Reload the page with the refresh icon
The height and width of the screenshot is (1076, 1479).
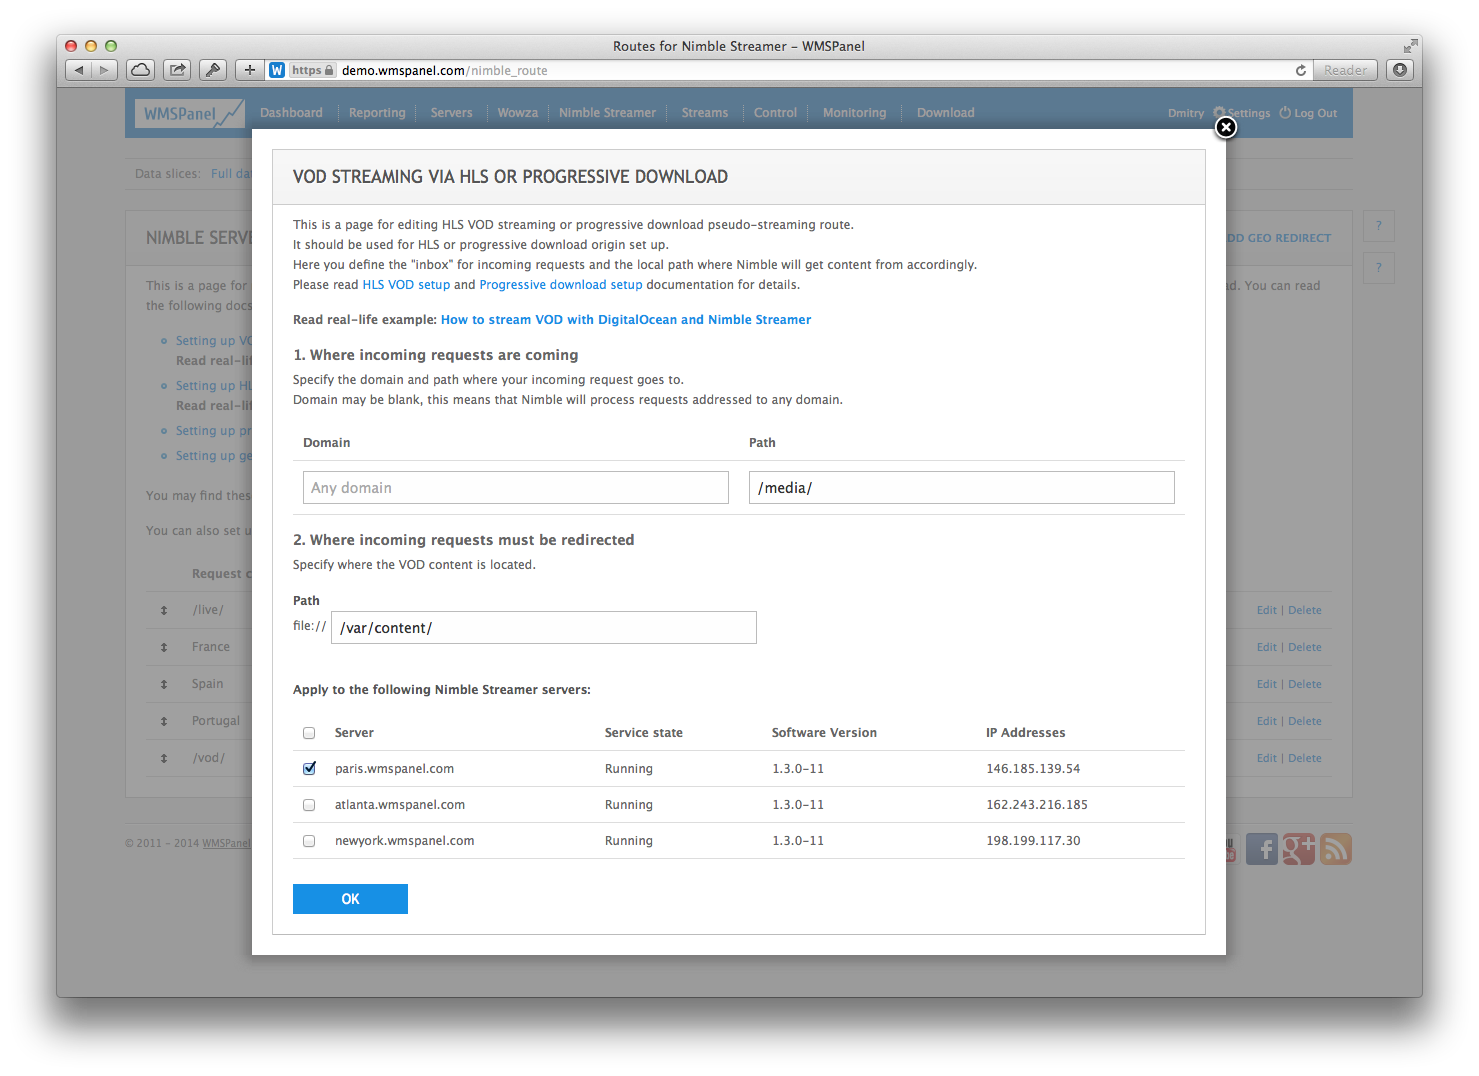[x=1300, y=70]
